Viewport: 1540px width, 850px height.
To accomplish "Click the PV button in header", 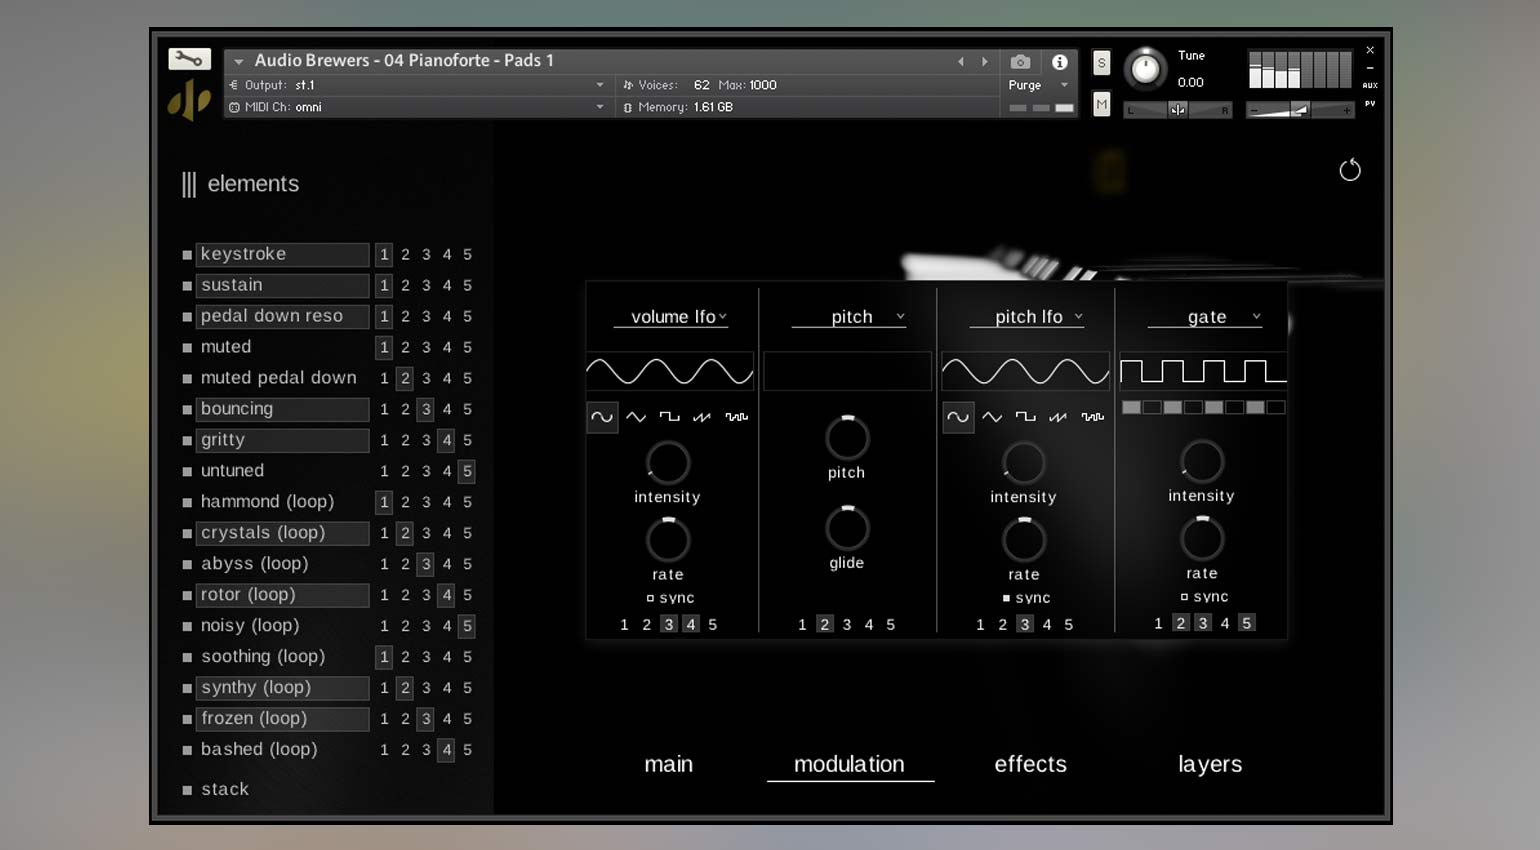I will (1370, 104).
